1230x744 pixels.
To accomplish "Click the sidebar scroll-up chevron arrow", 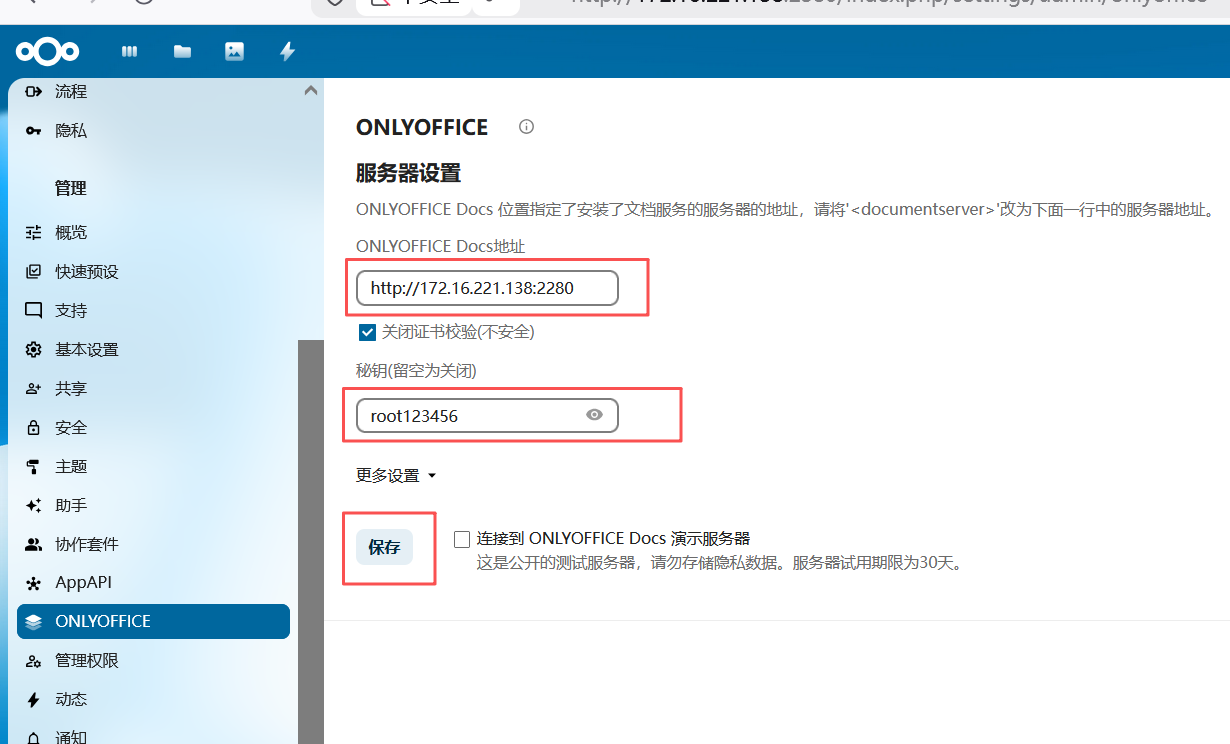I will point(310,91).
